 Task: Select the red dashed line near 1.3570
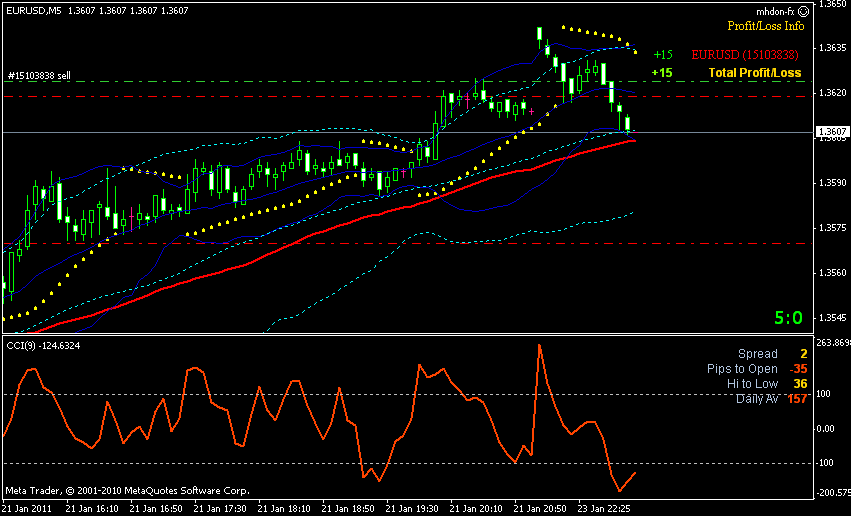point(407,244)
